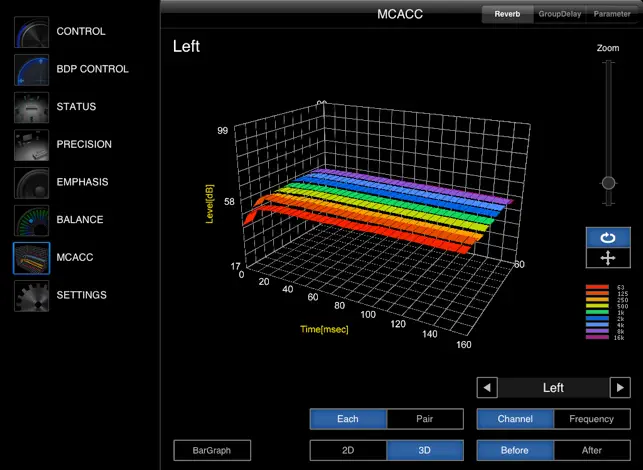
Task: Click the CONTROL menu label
Action: (81, 32)
